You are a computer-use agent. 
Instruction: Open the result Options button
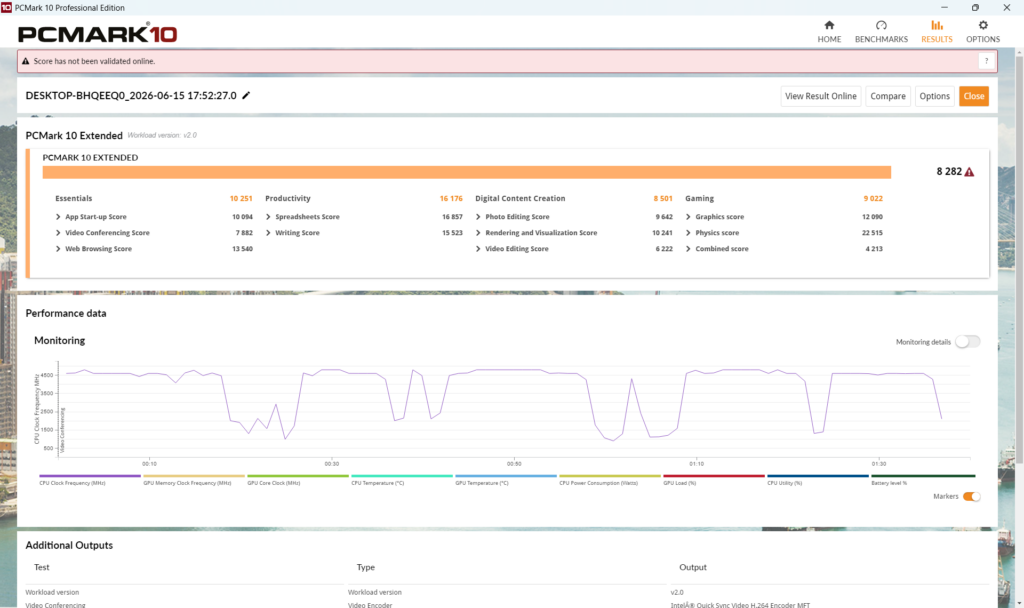click(935, 96)
